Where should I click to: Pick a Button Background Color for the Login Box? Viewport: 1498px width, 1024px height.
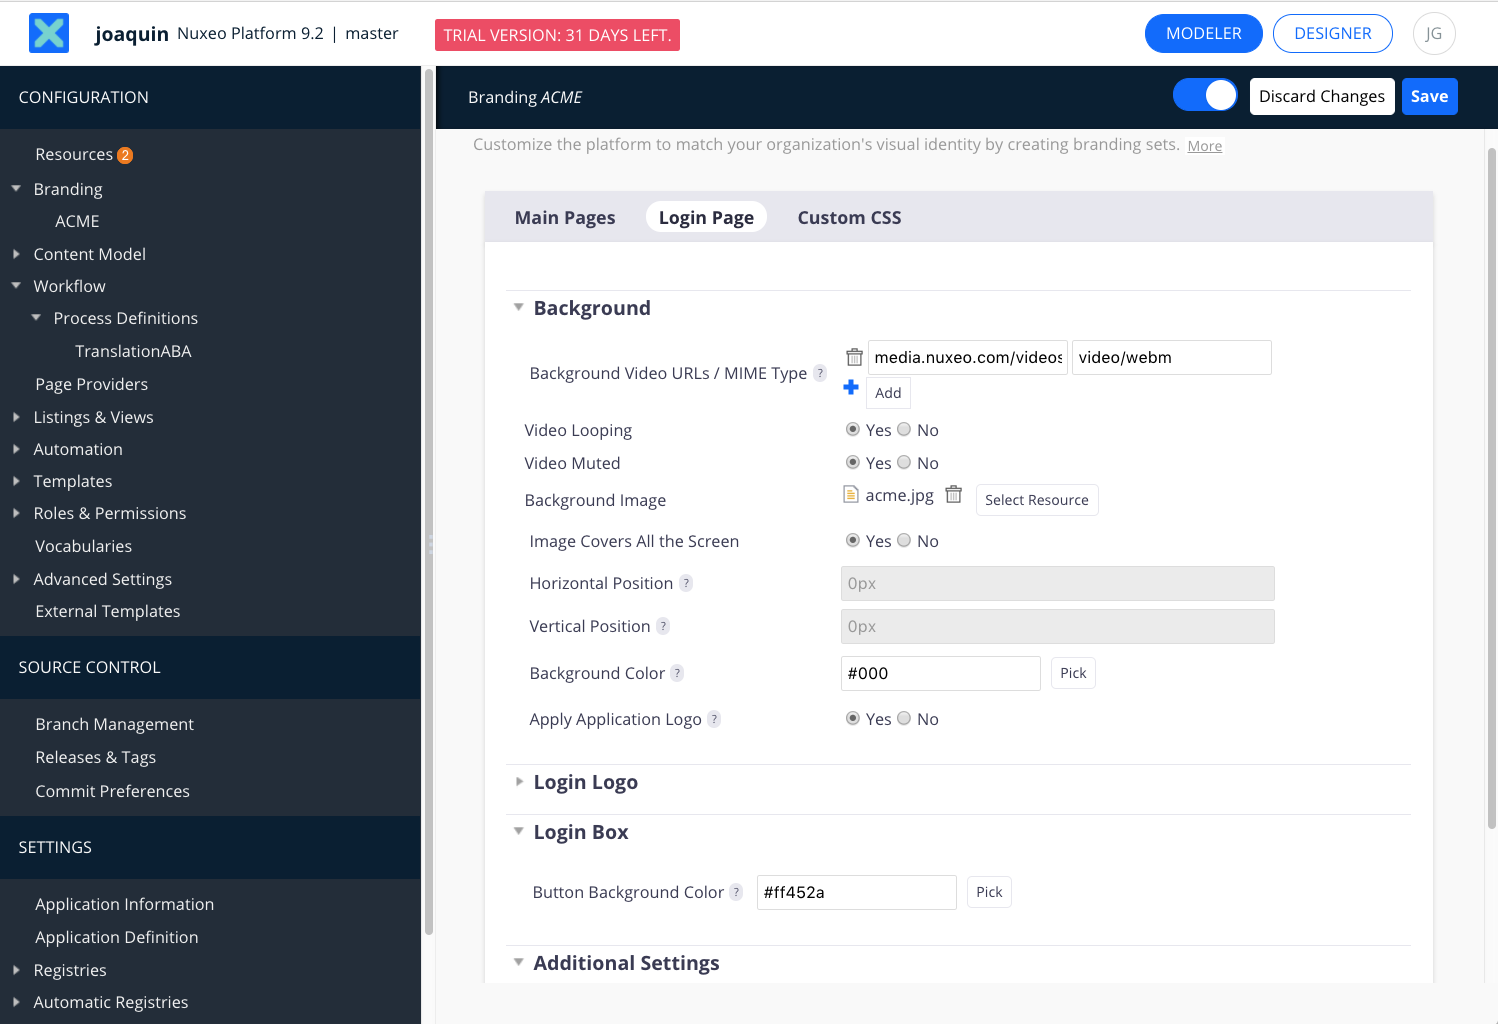pos(988,892)
